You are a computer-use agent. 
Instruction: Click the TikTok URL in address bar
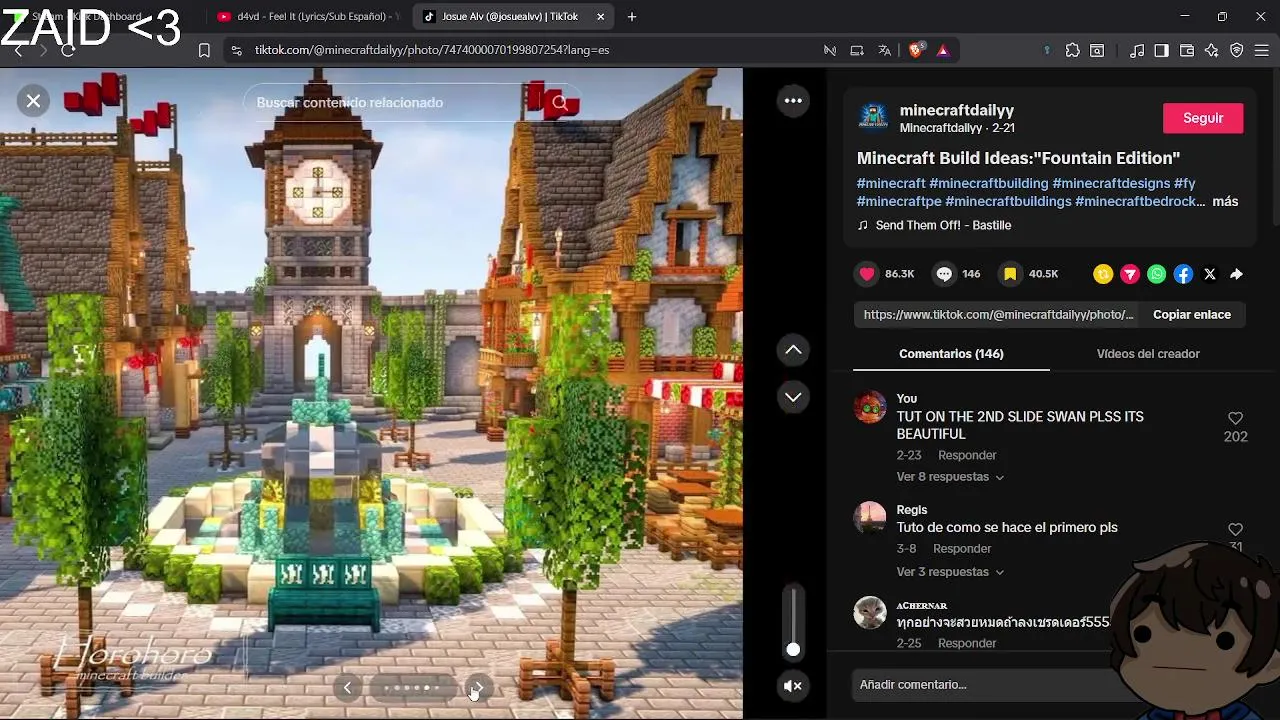tap(432, 50)
